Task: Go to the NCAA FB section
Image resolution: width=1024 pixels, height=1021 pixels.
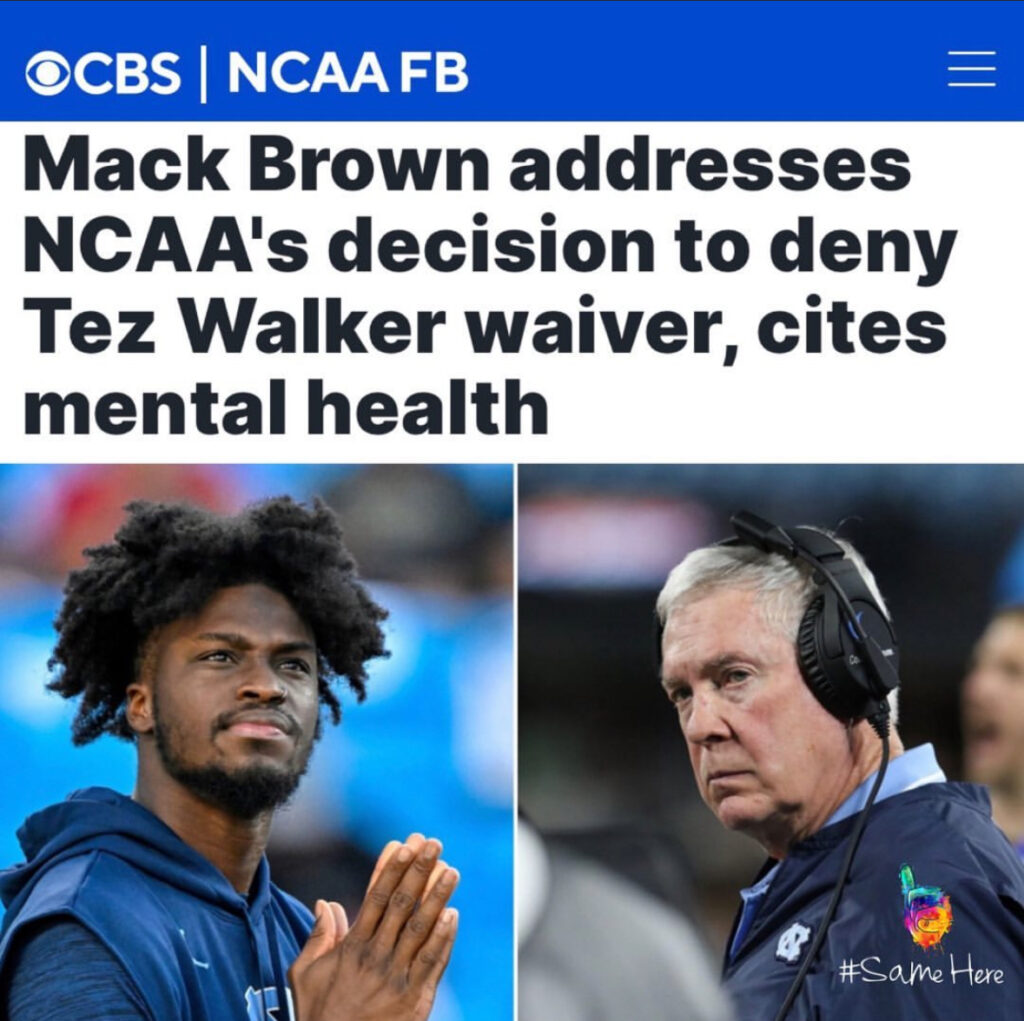Action: tap(347, 72)
